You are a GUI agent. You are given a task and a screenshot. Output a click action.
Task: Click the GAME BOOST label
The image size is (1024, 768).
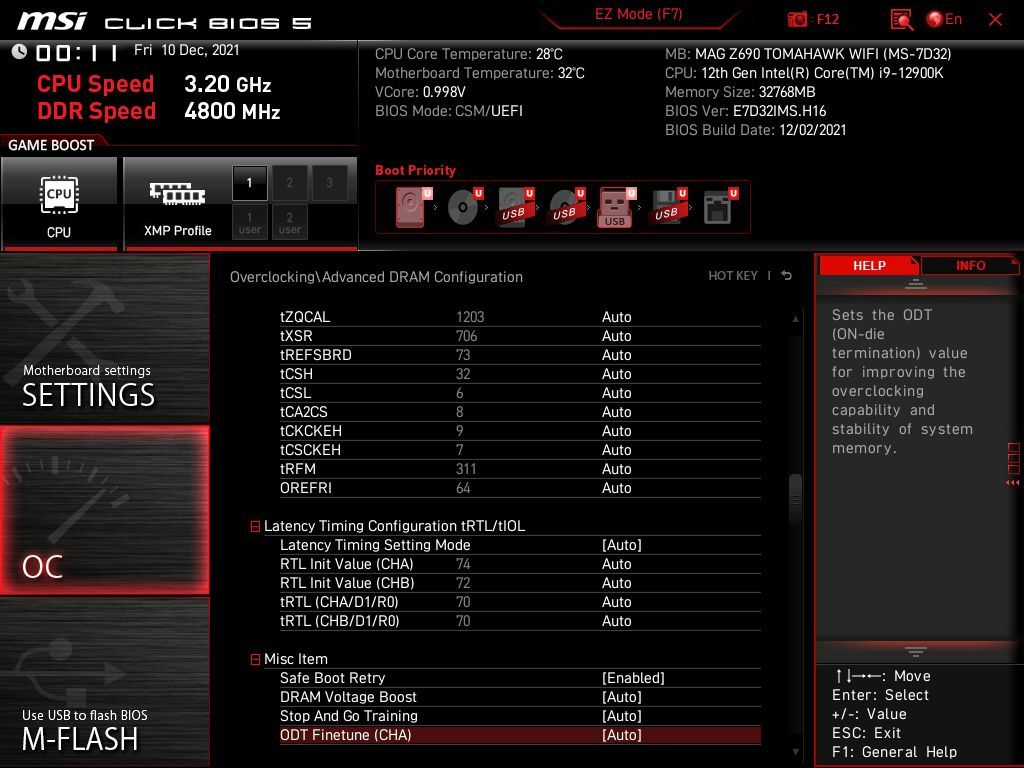point(51,145)
